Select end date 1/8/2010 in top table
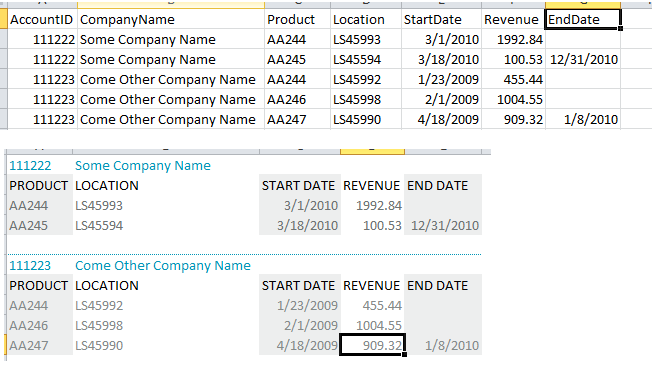 tap(583, 119)
